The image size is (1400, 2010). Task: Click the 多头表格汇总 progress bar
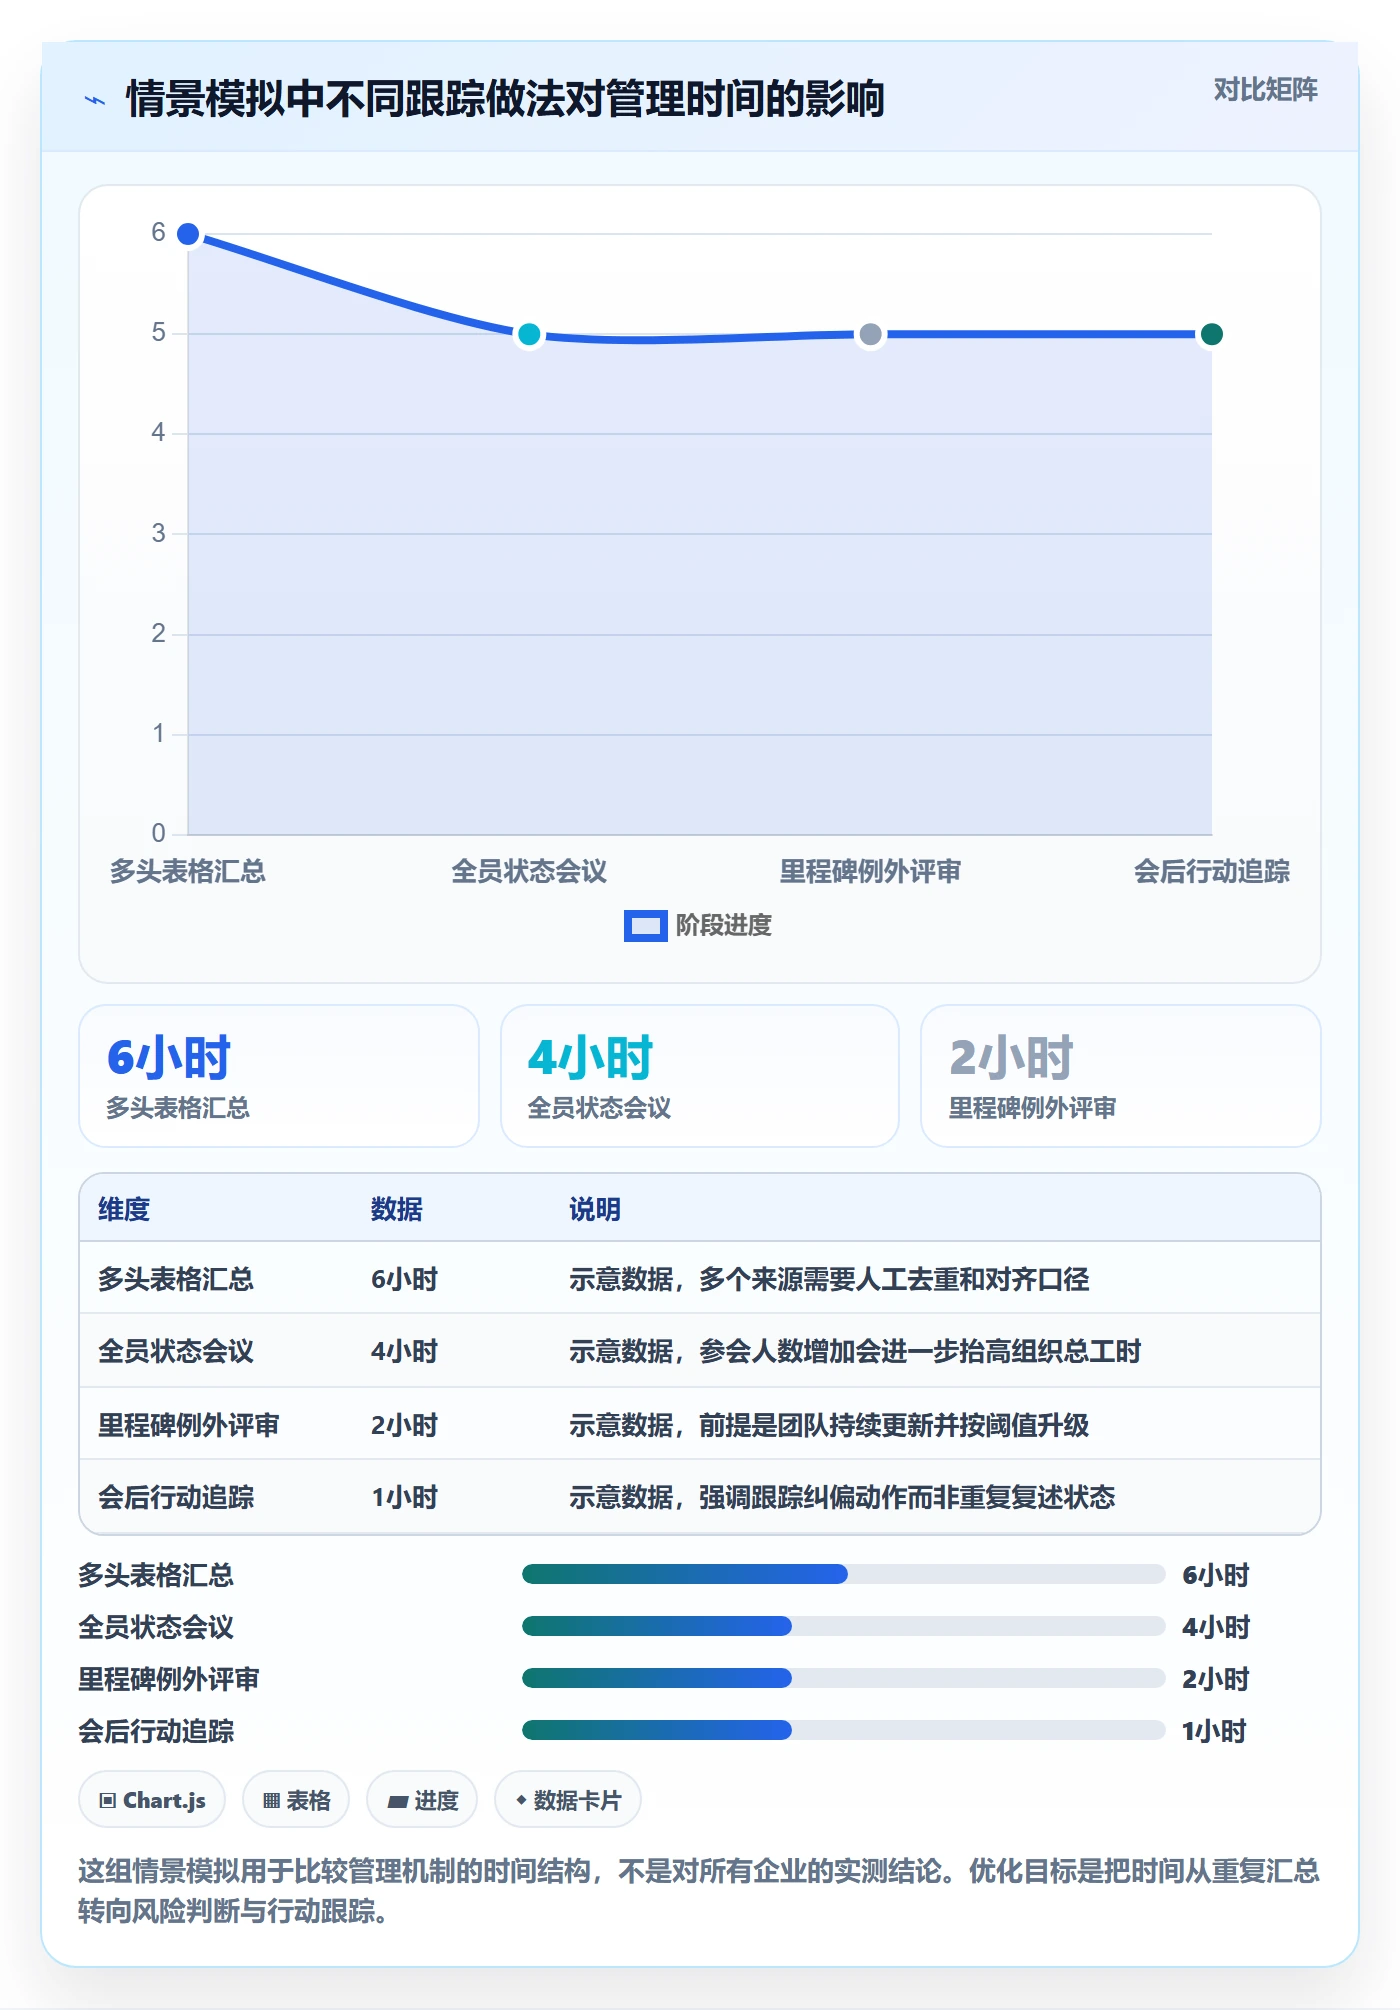(x=843, y=1575)
